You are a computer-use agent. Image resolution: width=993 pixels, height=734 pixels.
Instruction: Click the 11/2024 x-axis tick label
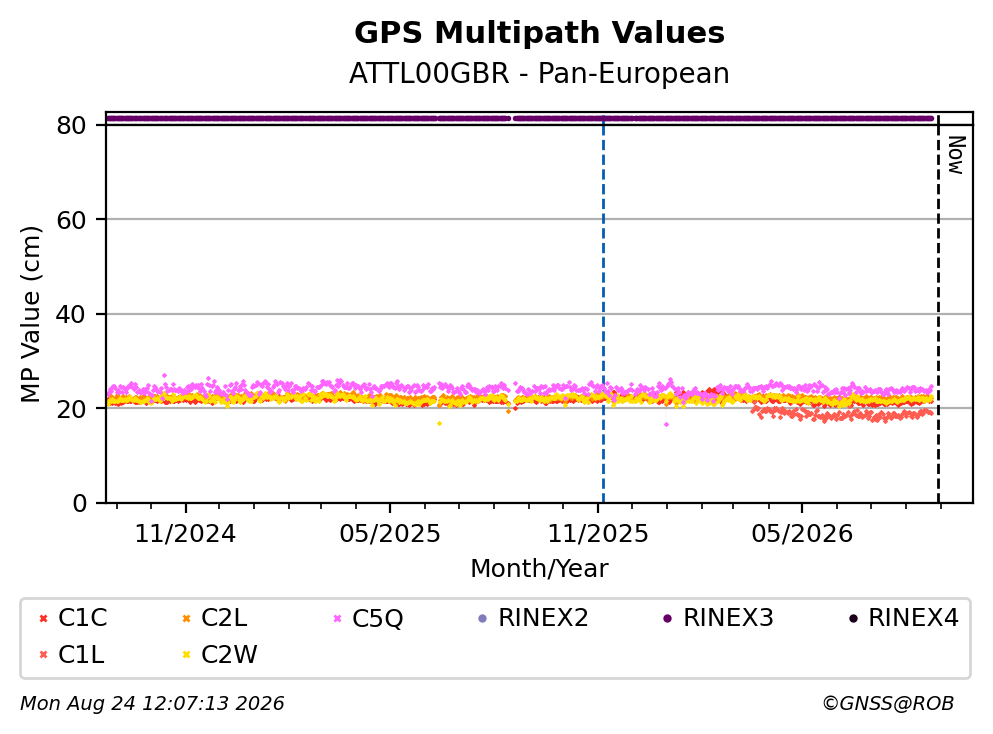pos(185,534)
